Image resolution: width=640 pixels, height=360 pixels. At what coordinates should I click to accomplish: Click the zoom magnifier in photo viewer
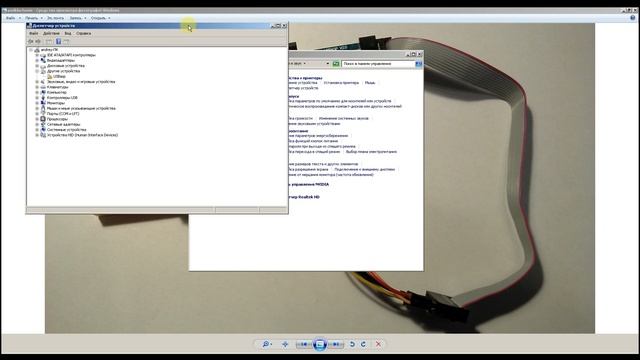266,344
